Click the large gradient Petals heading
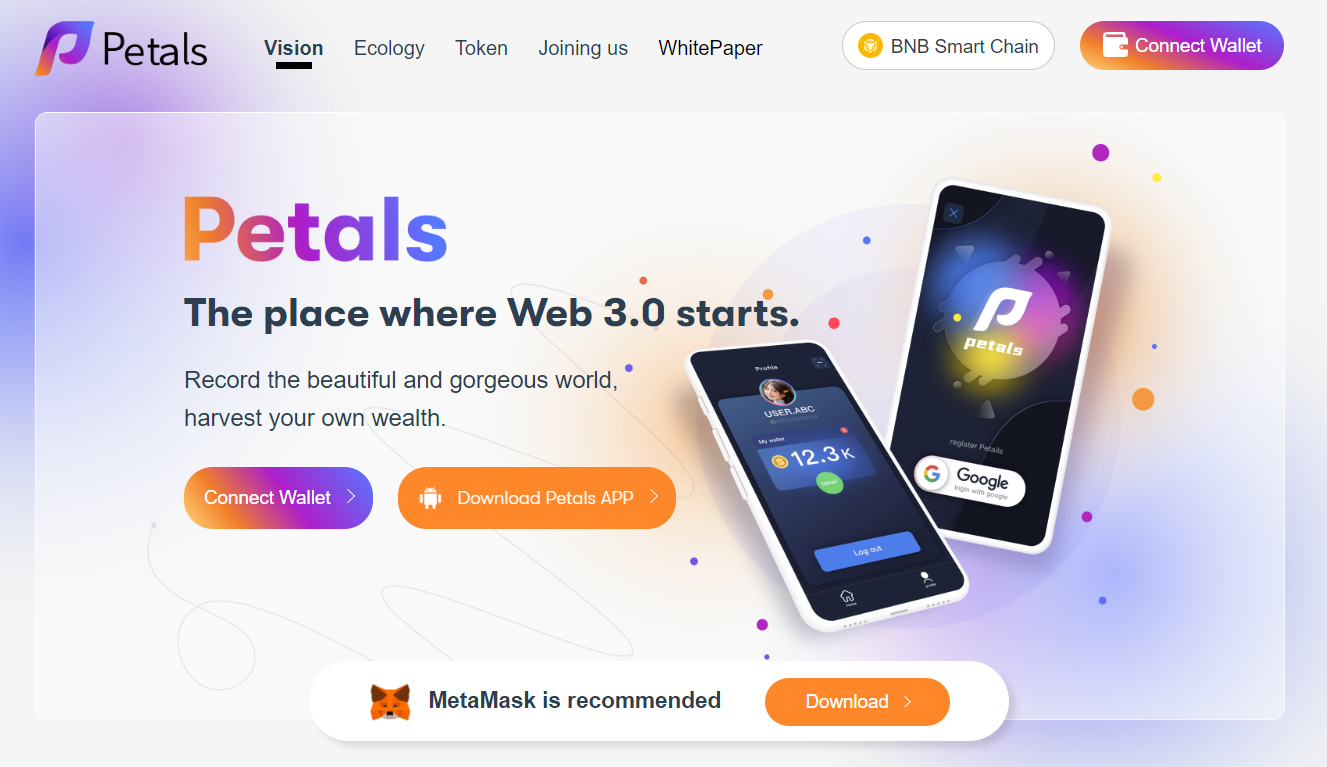This screenshot has height=767, width=1327. (315, 230)
